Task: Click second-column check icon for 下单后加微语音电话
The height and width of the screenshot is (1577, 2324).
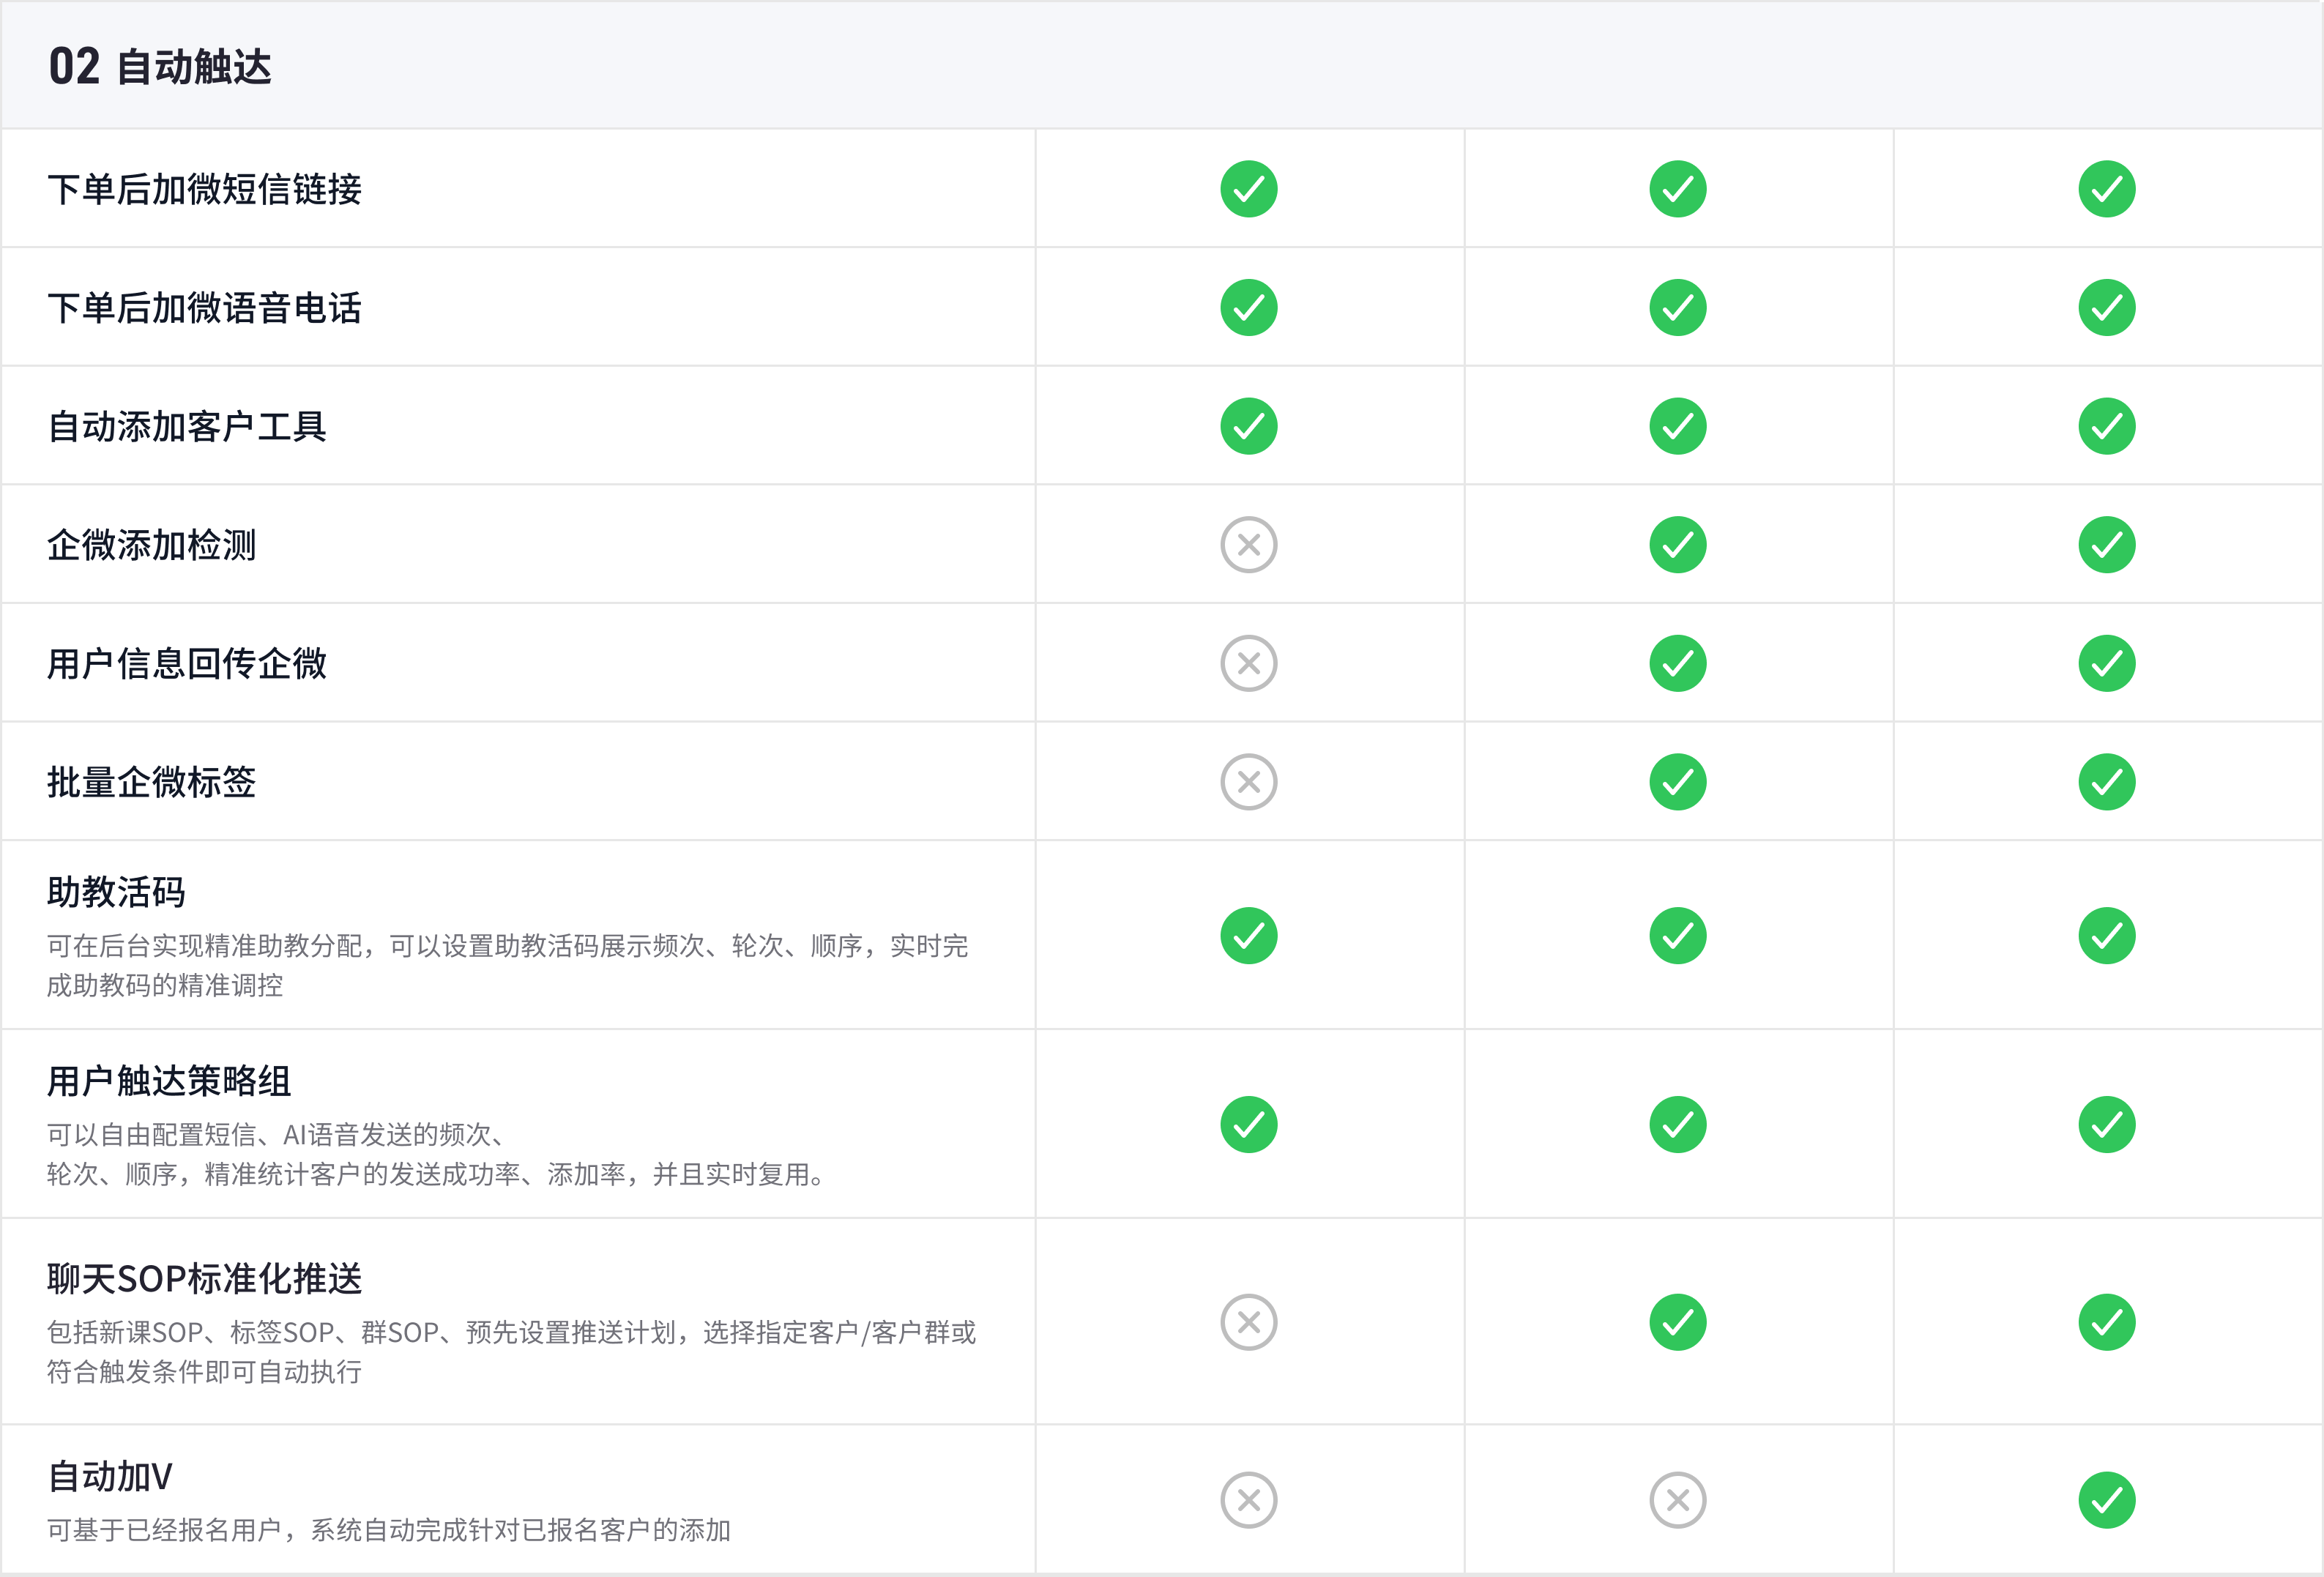Action: point(1677,307)
